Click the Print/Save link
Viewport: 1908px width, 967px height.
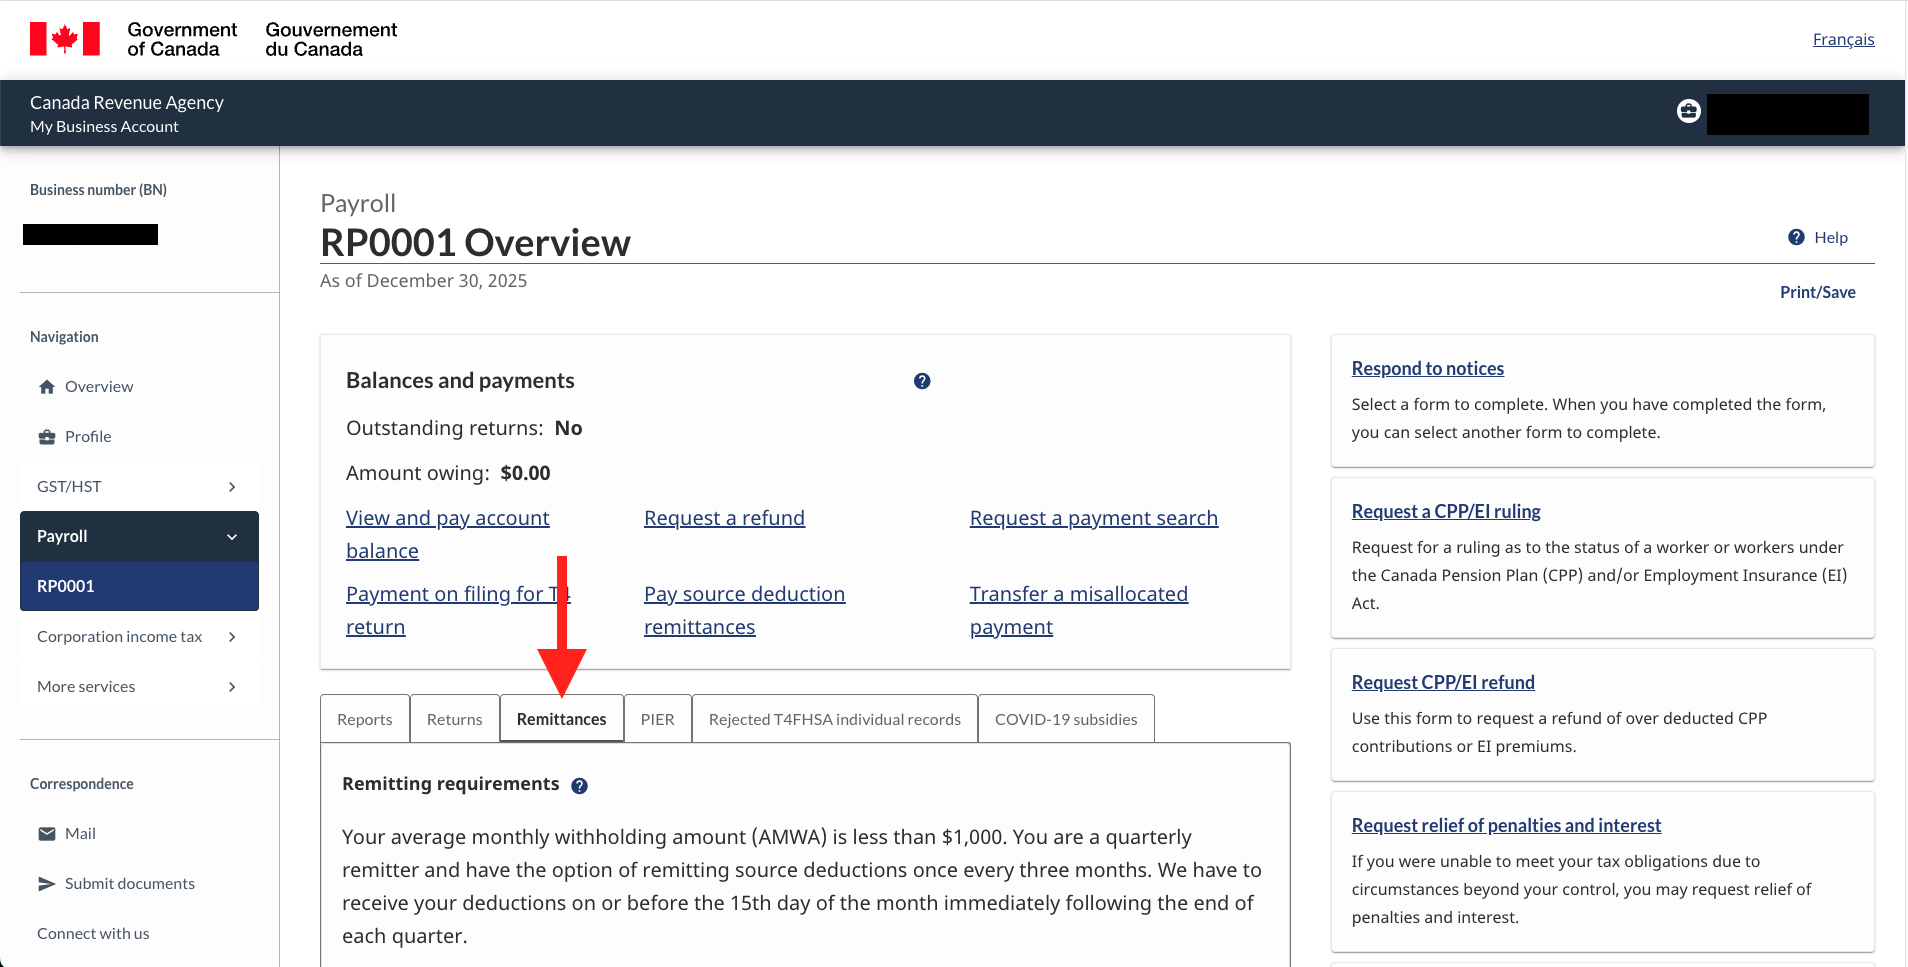(1817, 292)
